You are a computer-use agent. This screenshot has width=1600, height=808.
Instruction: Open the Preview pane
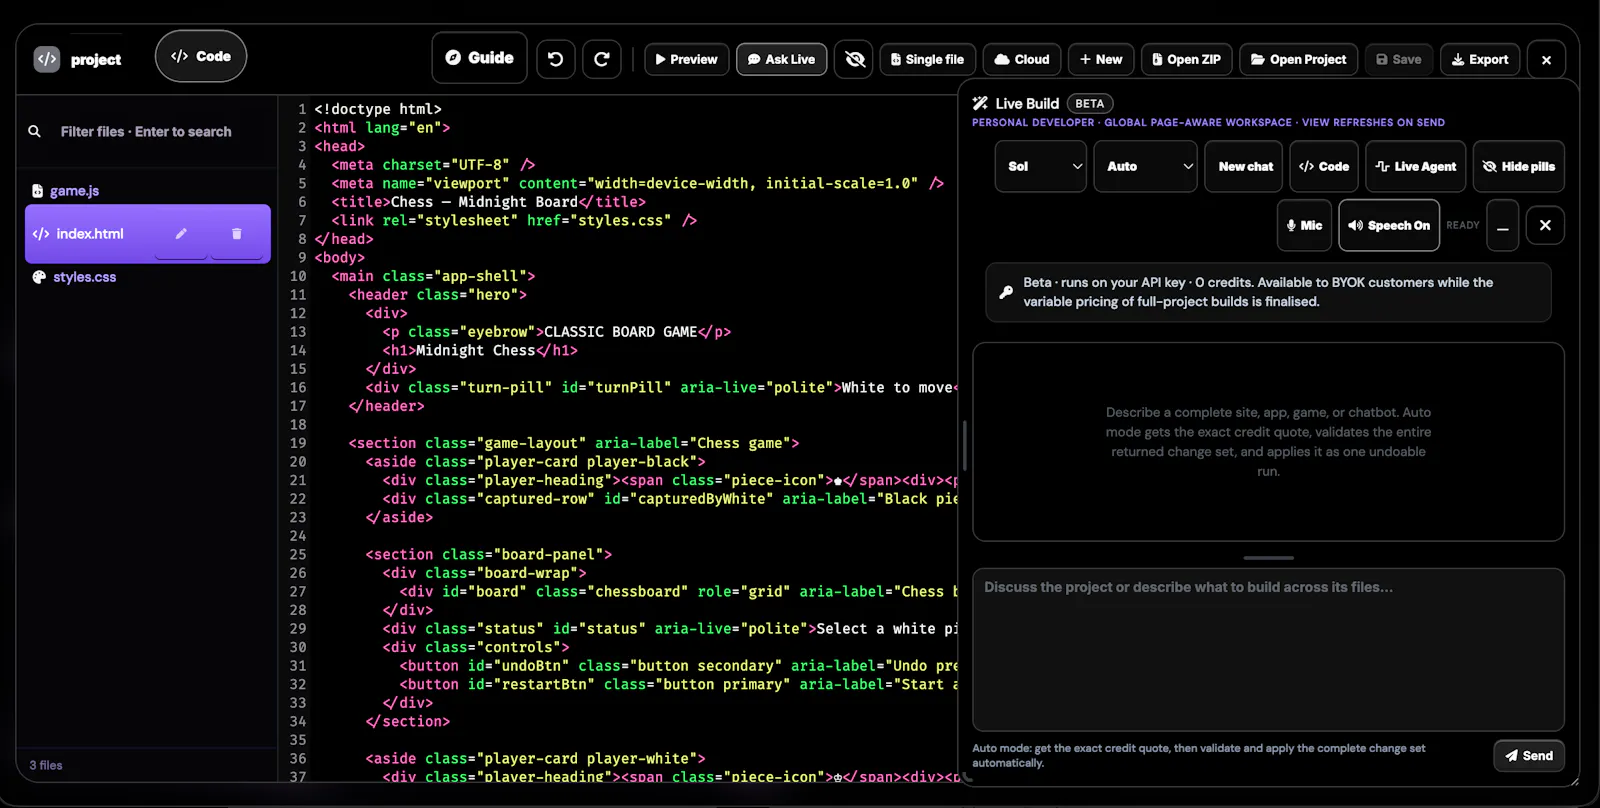click(687, 59)
